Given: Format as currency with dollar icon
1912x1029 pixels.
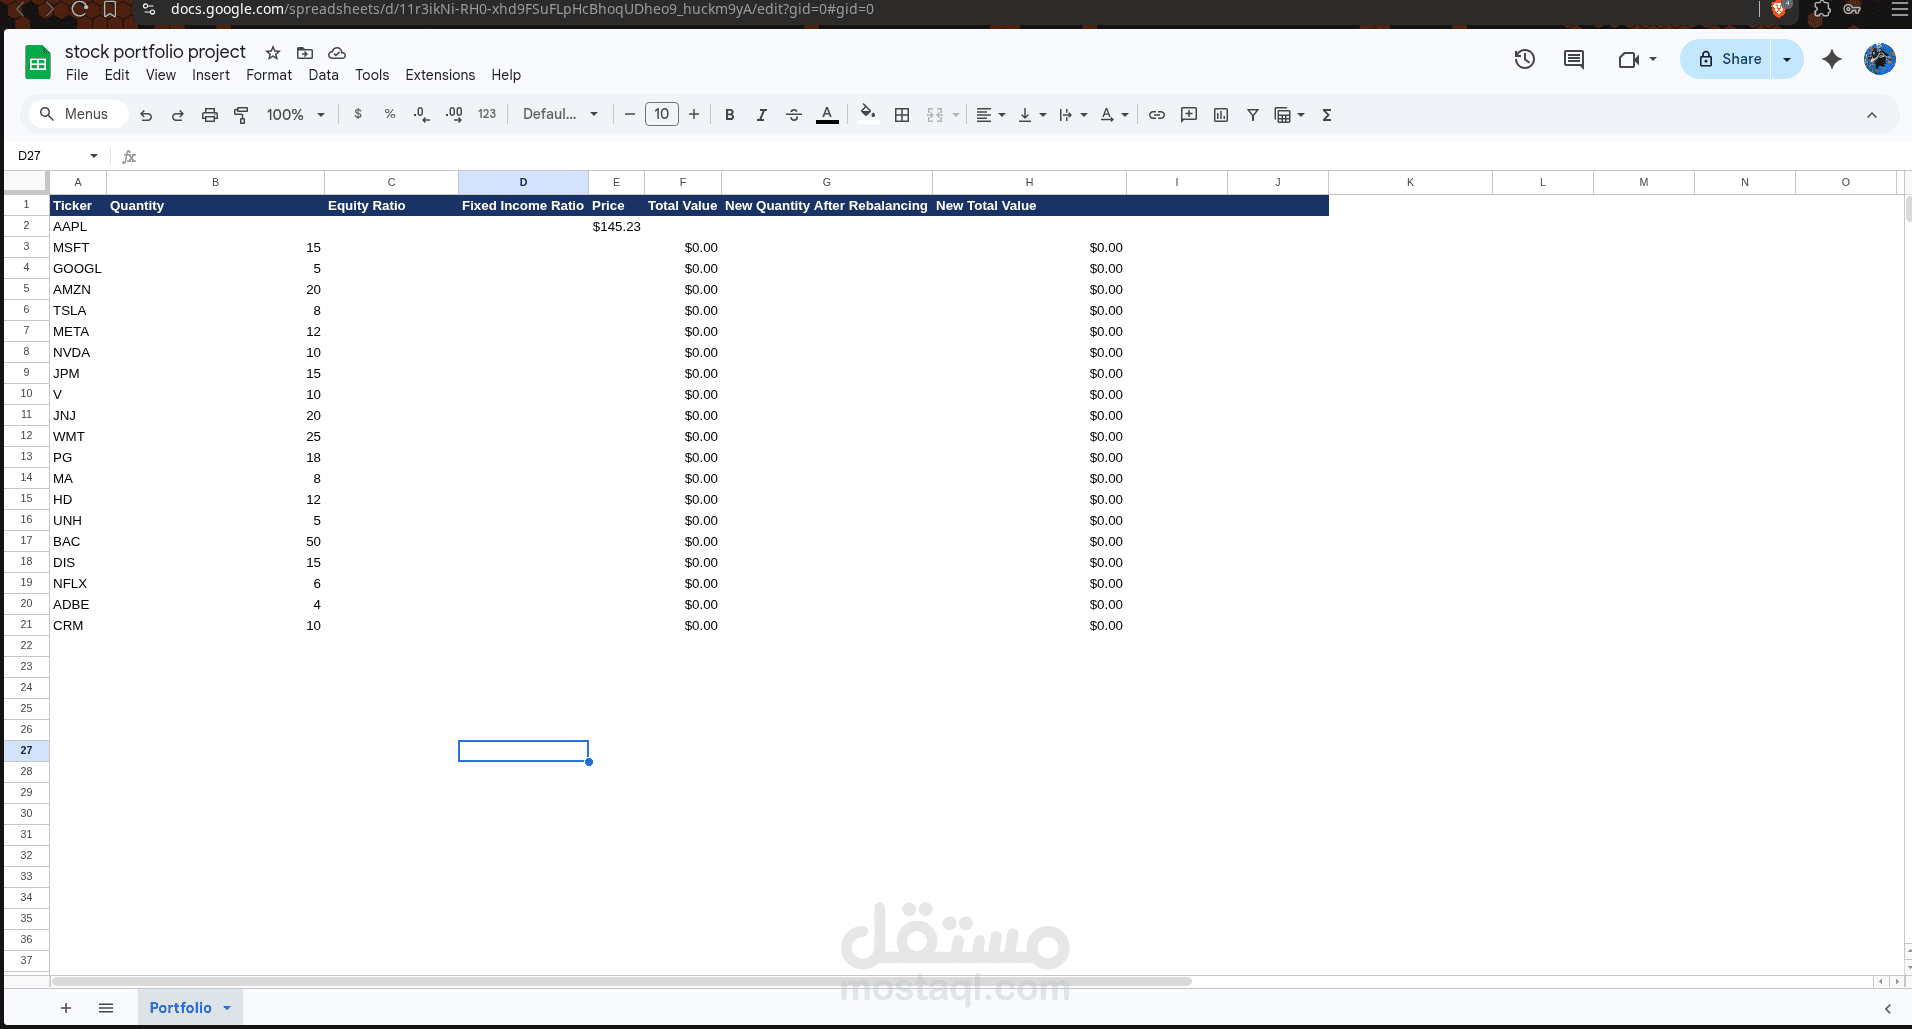Looking at the screenshot, I should pyautogui.click(x=358, y=115).
